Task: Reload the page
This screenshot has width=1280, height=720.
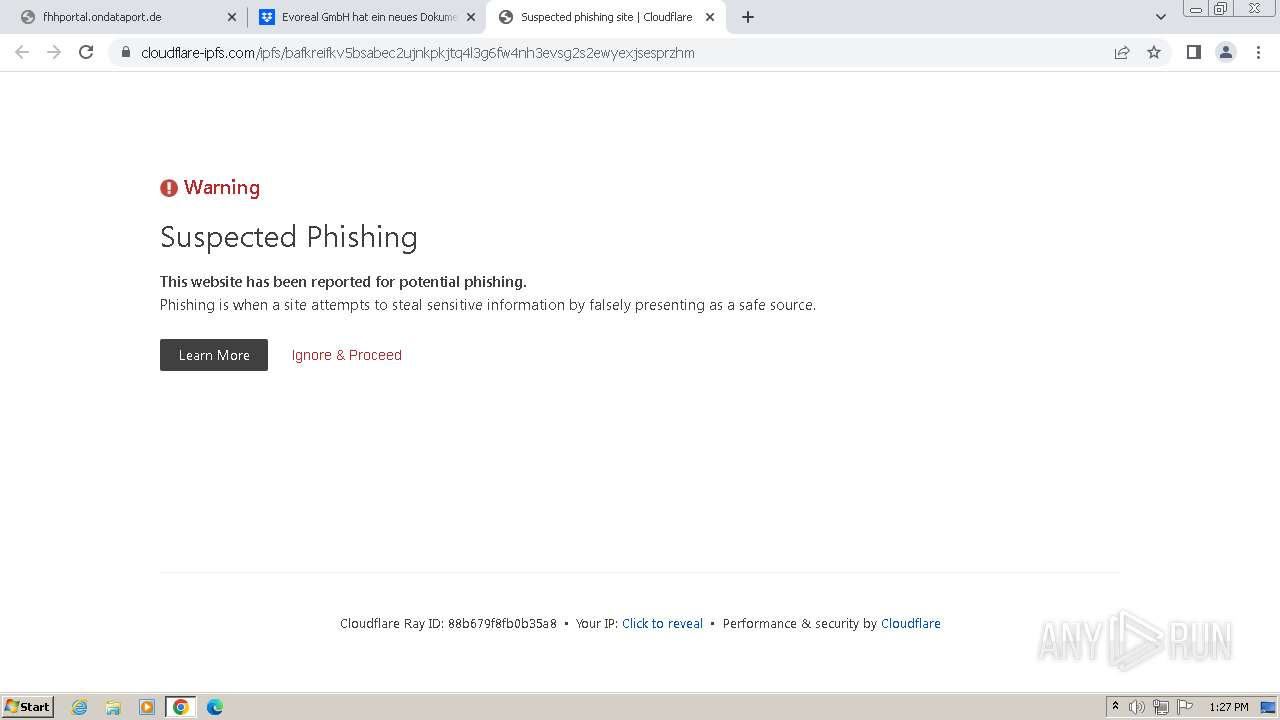Action: pos(86,52)
